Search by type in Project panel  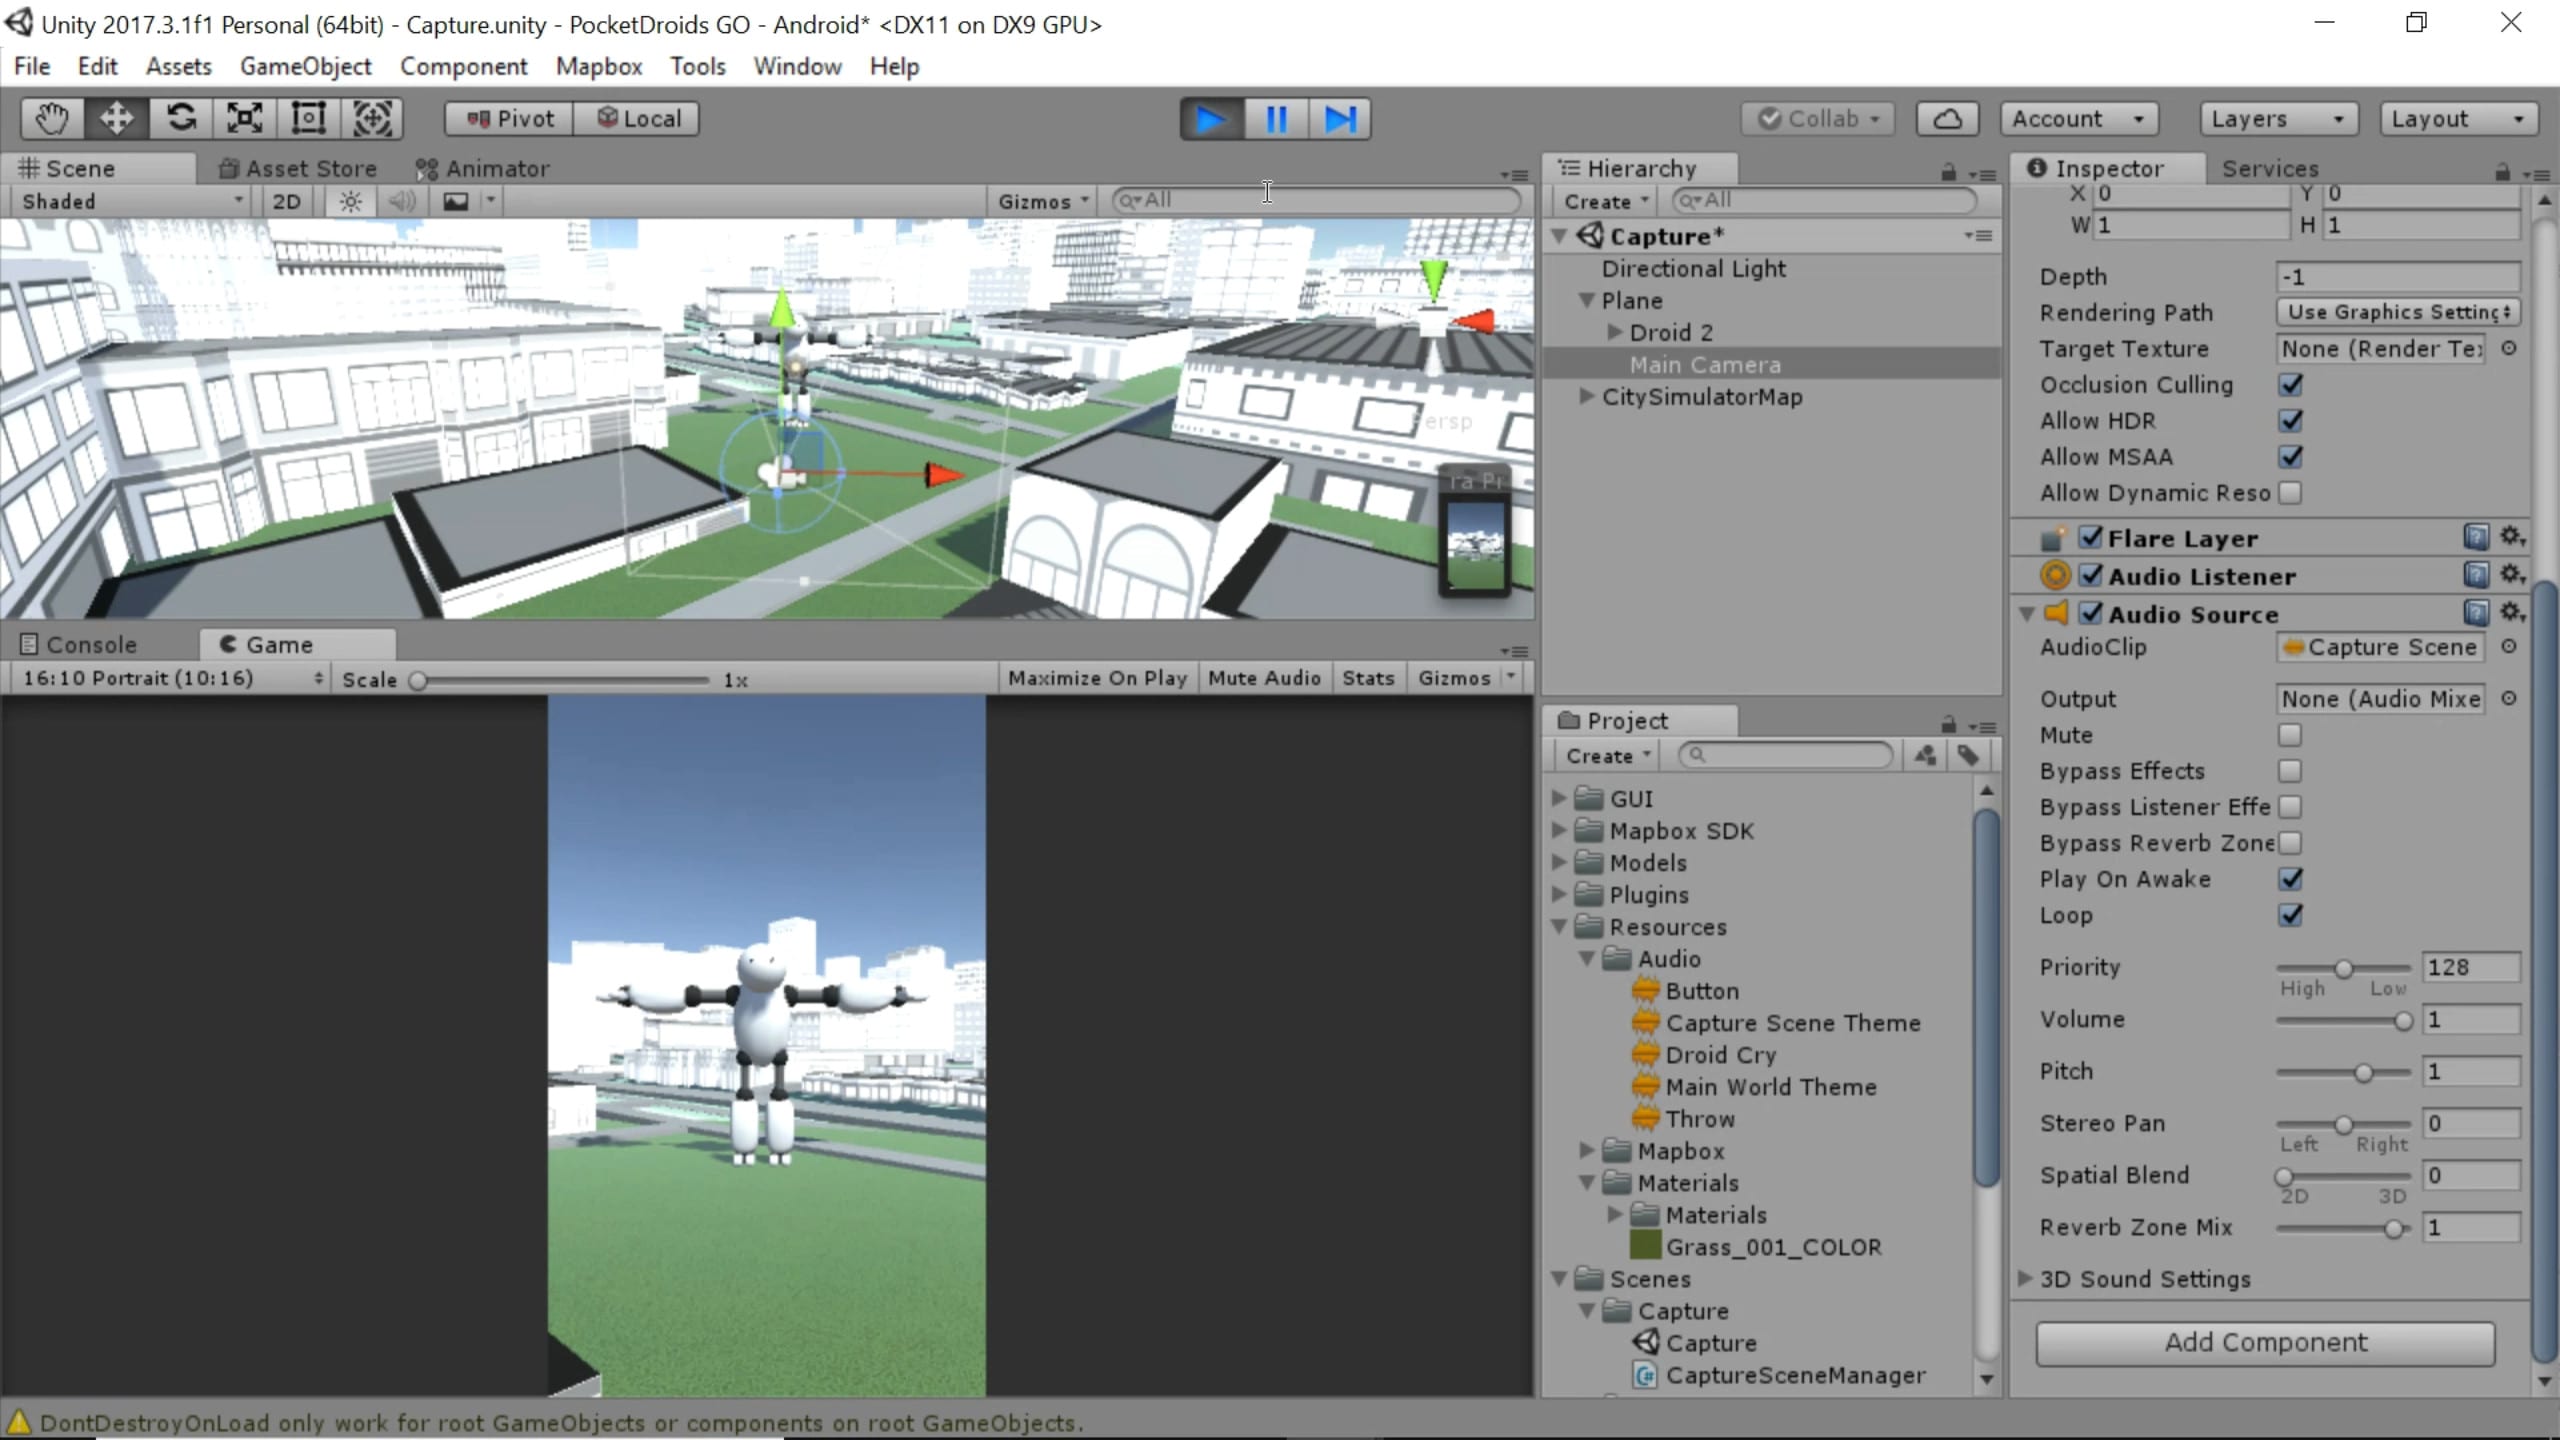tap(1925, 756)
